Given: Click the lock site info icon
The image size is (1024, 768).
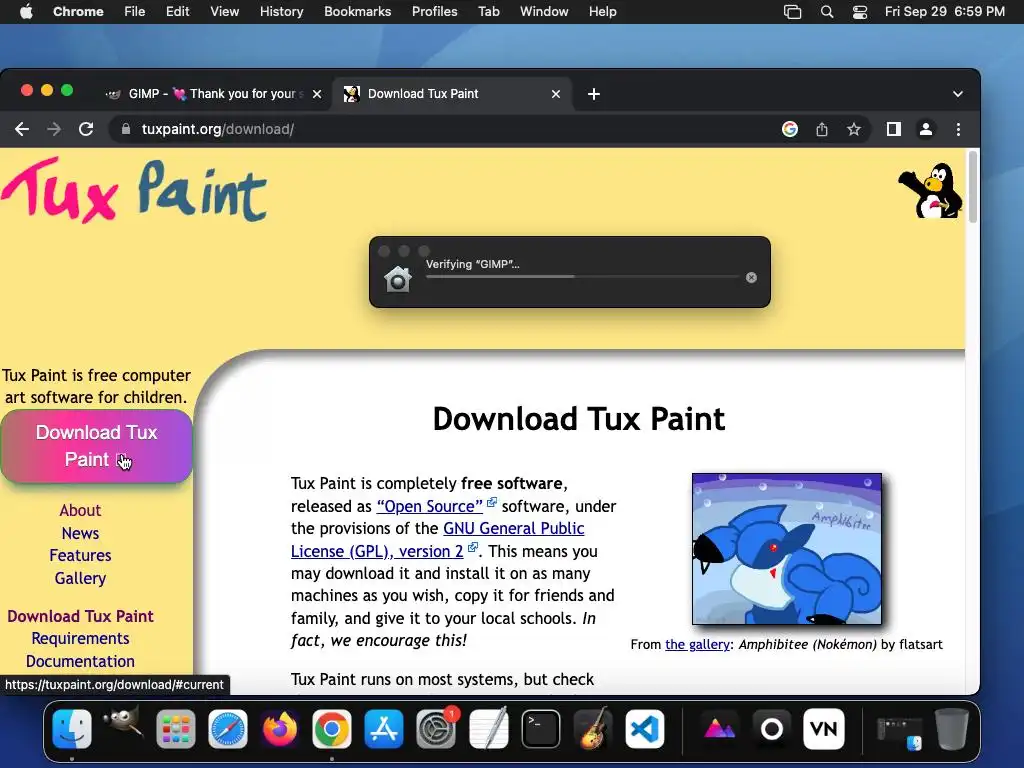Looking at the screenshot, I should pyautogui.click(x=125, y=129).
